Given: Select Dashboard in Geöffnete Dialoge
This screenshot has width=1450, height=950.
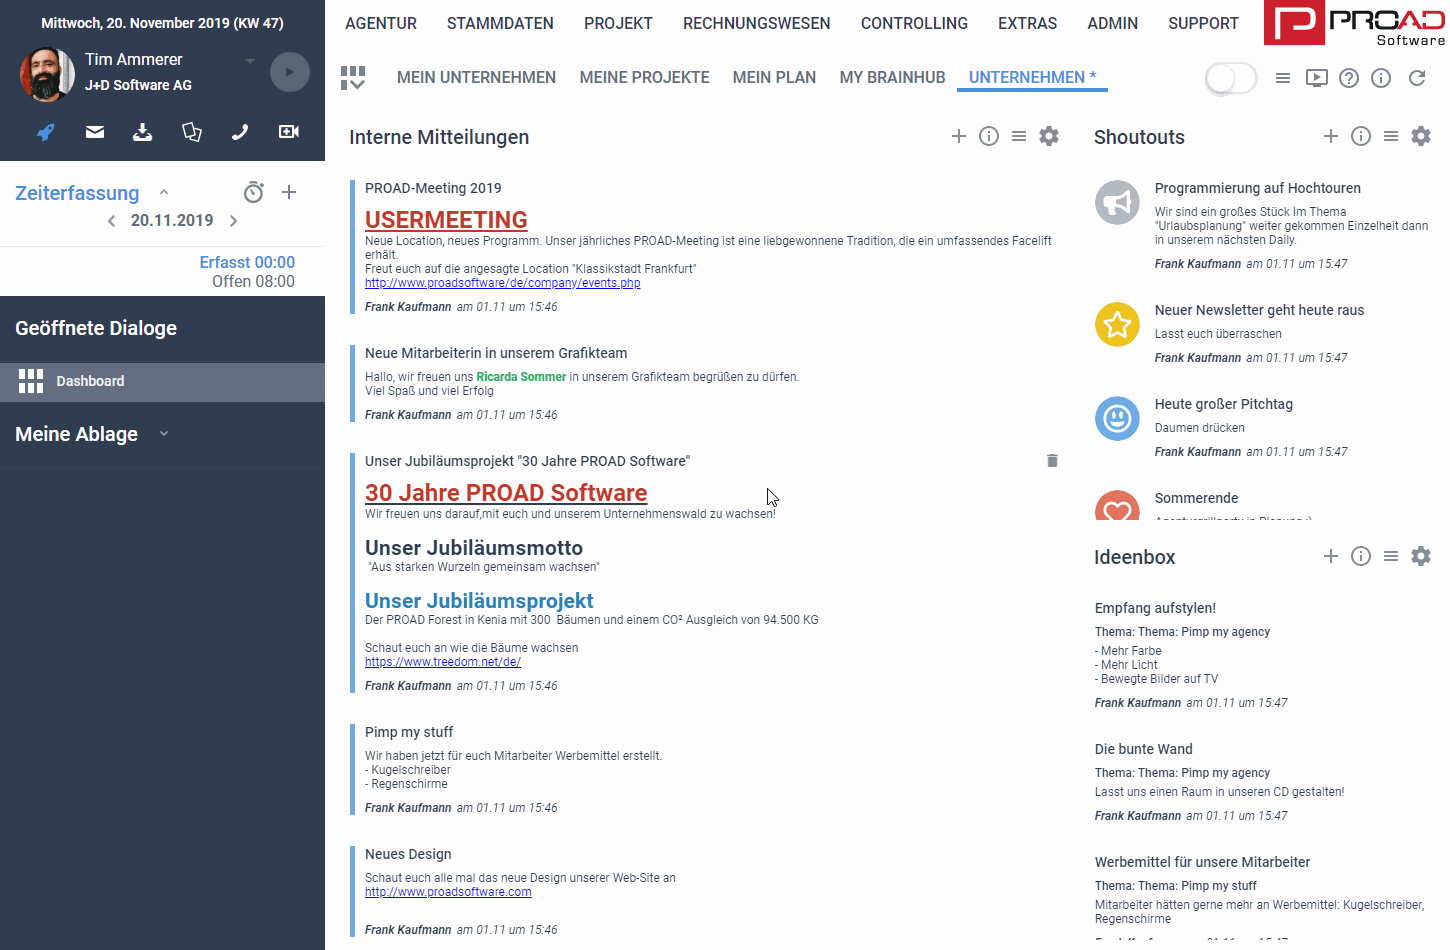Looking at the screenshot, I should pyautogui.click(x=90, y=381).
